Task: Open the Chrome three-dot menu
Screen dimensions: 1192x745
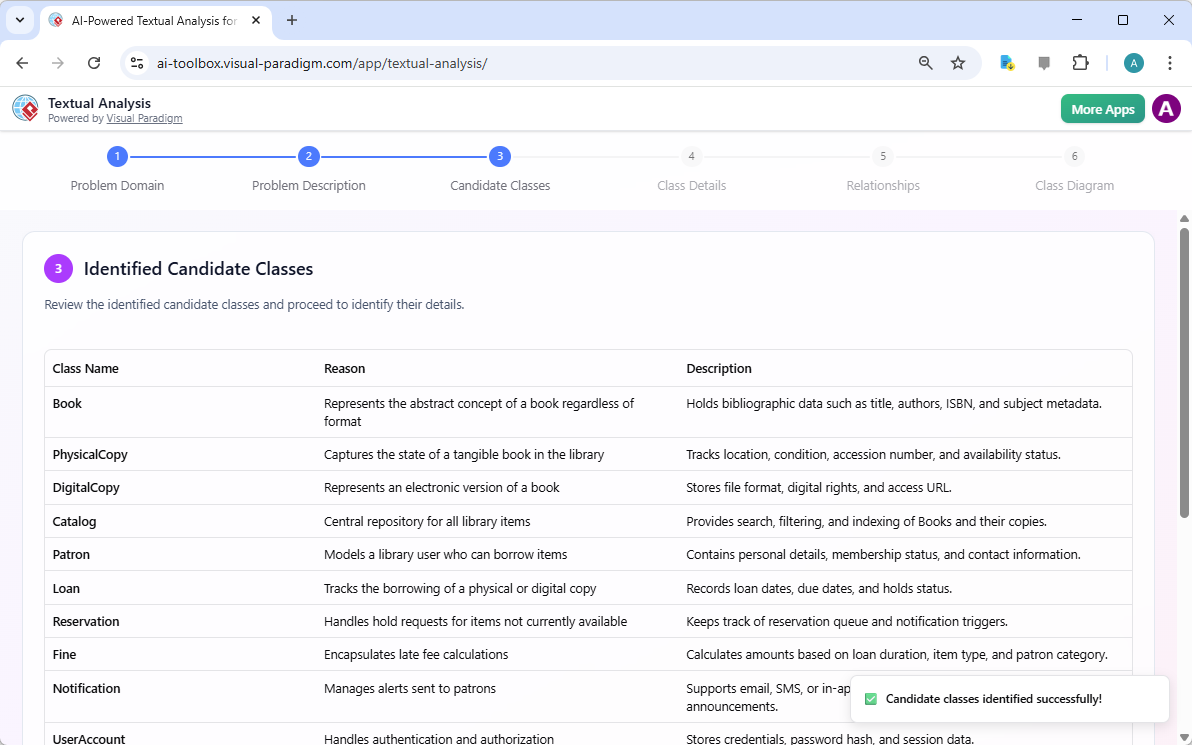Action: point(1170,63)
